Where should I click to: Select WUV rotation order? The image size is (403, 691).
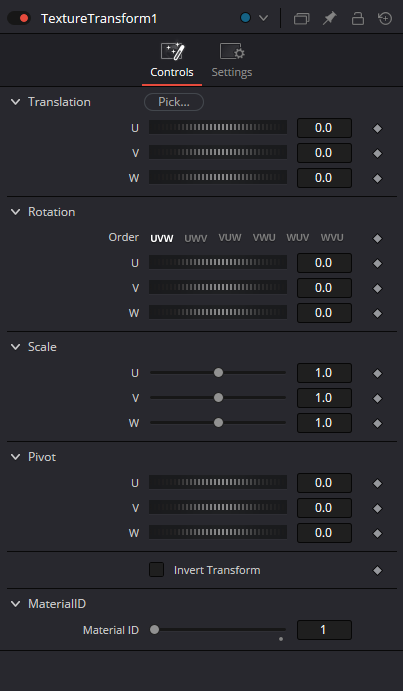pos(298,238)
